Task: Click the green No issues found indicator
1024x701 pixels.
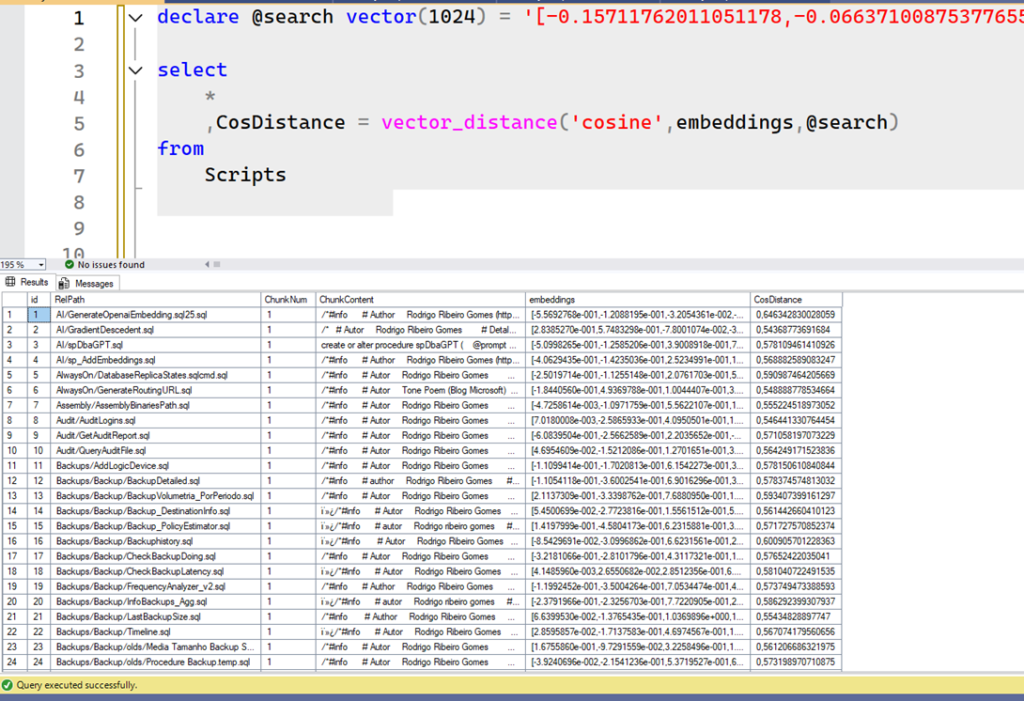Action: (104, 265)
